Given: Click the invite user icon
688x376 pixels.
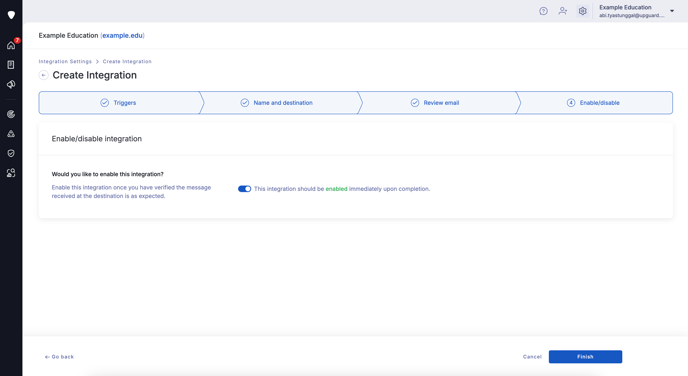Looking at the screenshot, I should point(563,11).
